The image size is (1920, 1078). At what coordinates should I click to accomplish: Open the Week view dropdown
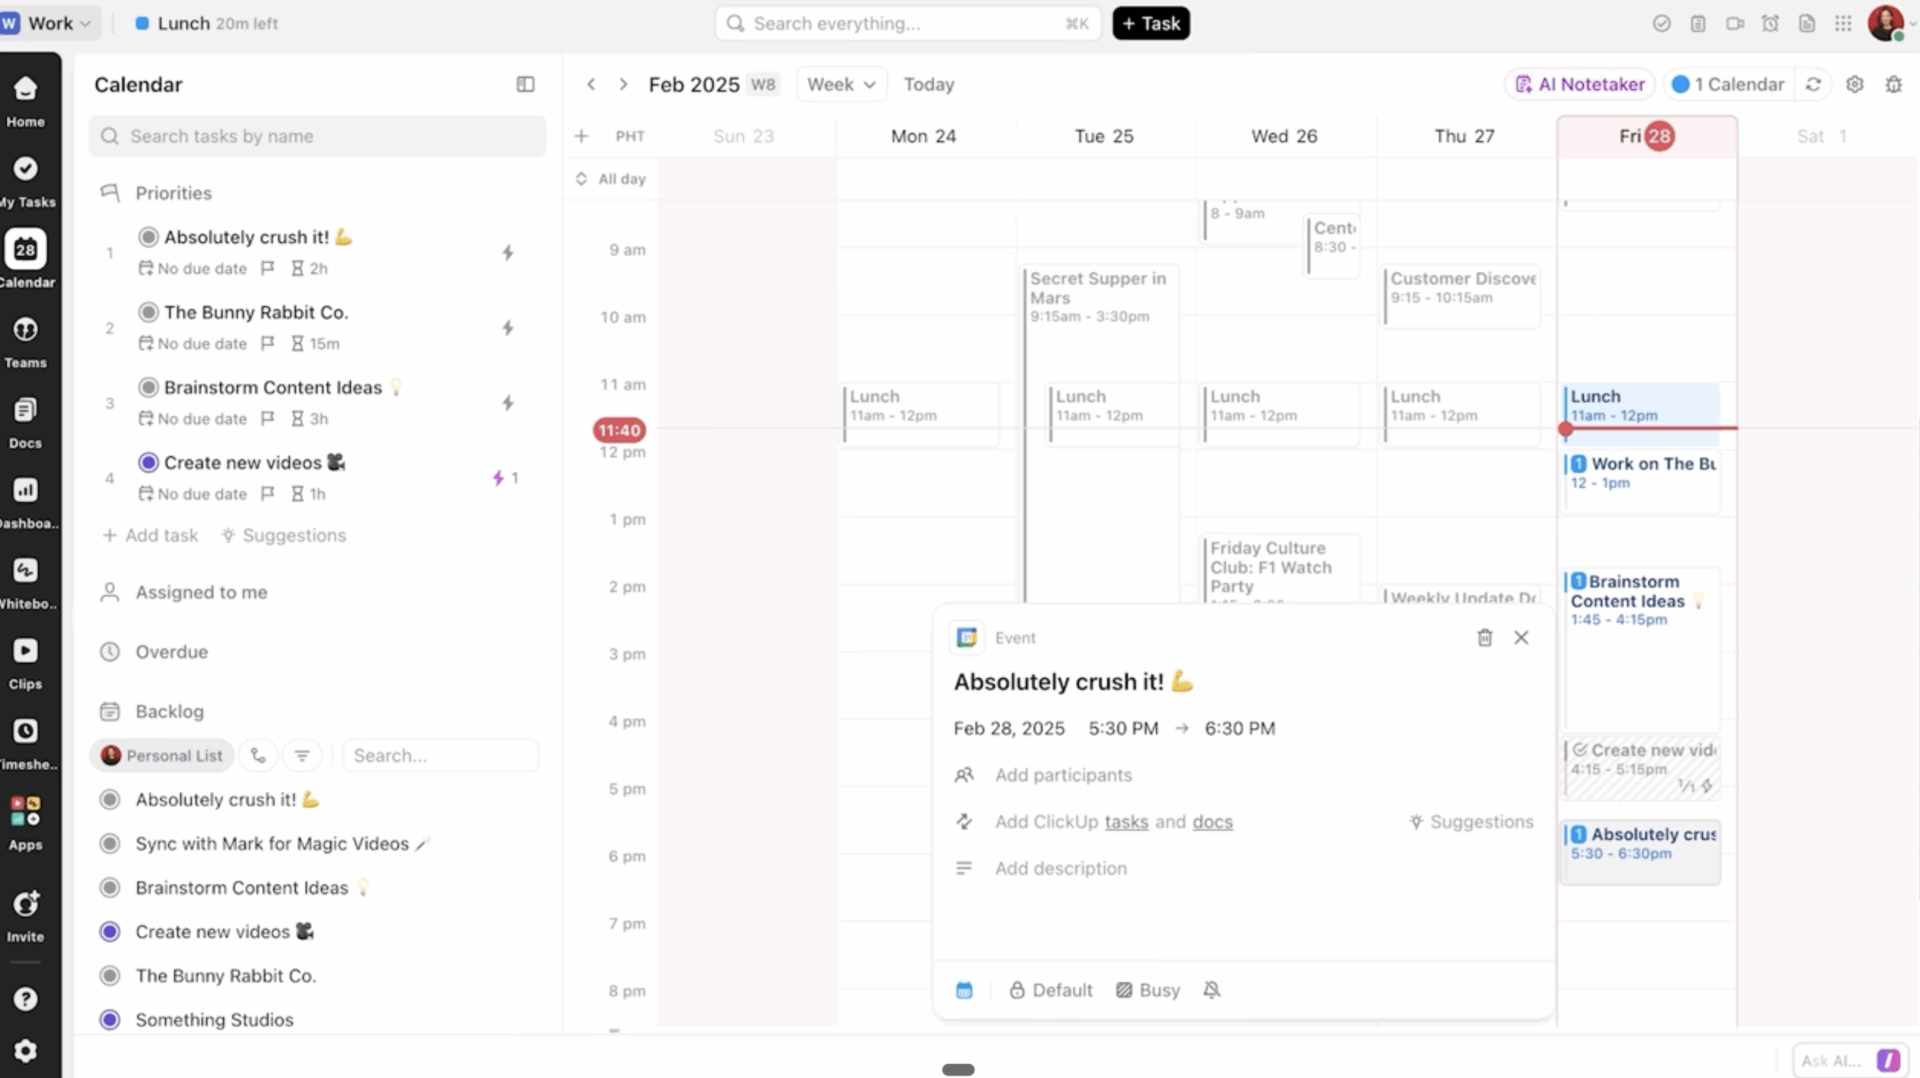(x=841, y=85)
